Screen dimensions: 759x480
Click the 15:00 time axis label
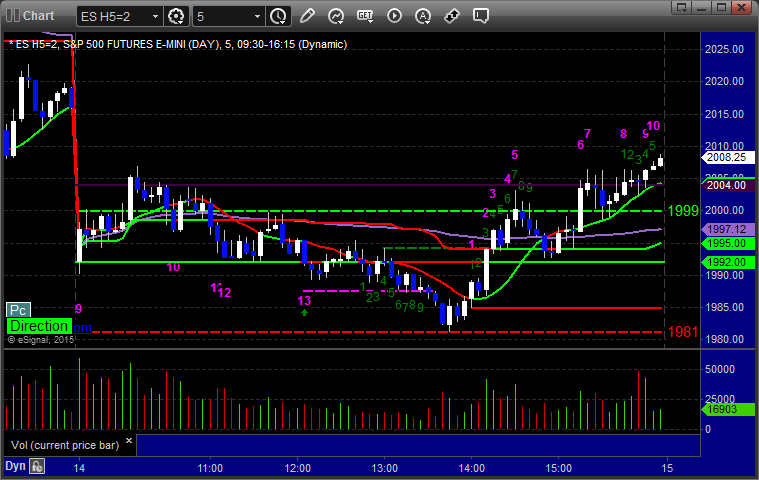559,468
